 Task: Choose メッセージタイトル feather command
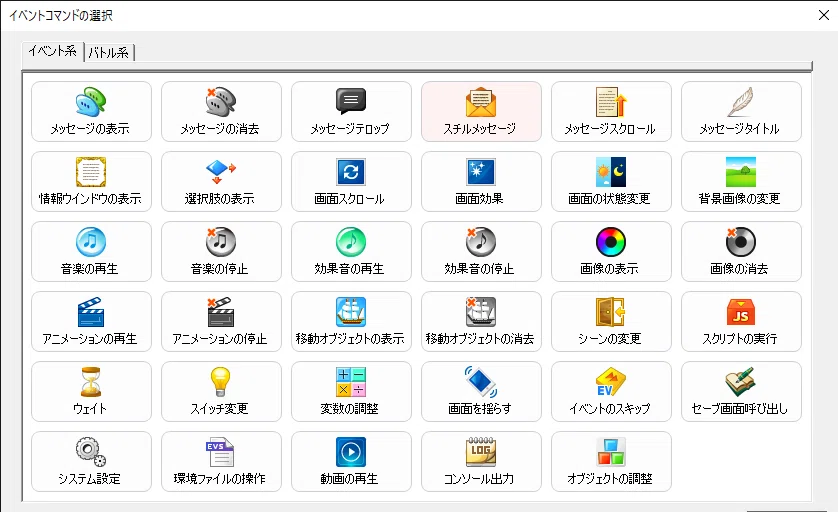(x=741, y=112)
